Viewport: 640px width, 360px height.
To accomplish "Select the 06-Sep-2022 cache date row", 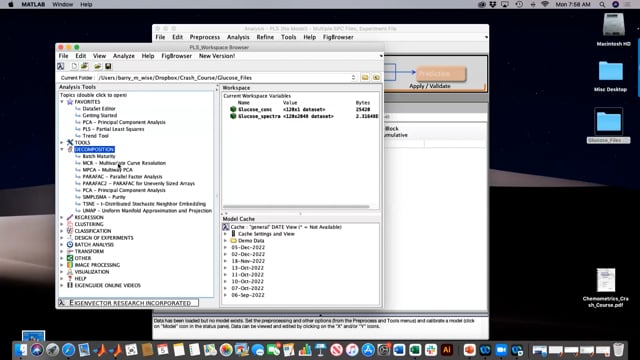I will [x=247, y=295].
